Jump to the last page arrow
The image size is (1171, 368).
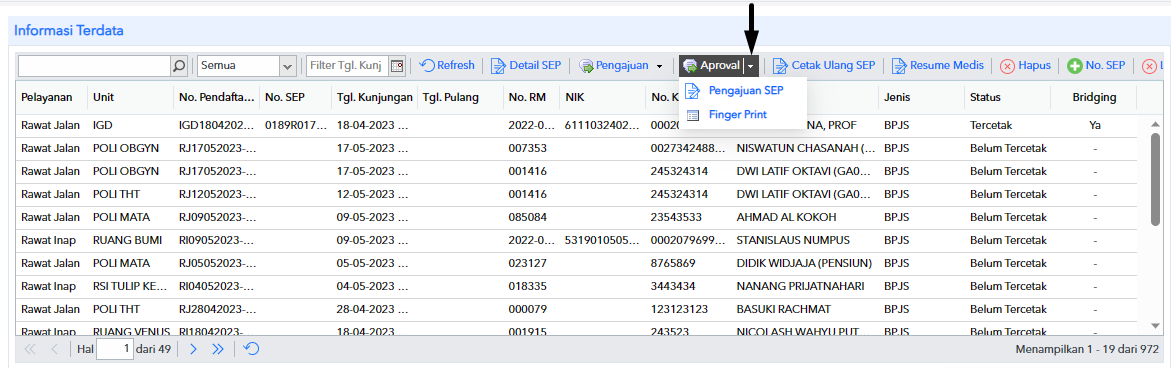click(217, 349)
